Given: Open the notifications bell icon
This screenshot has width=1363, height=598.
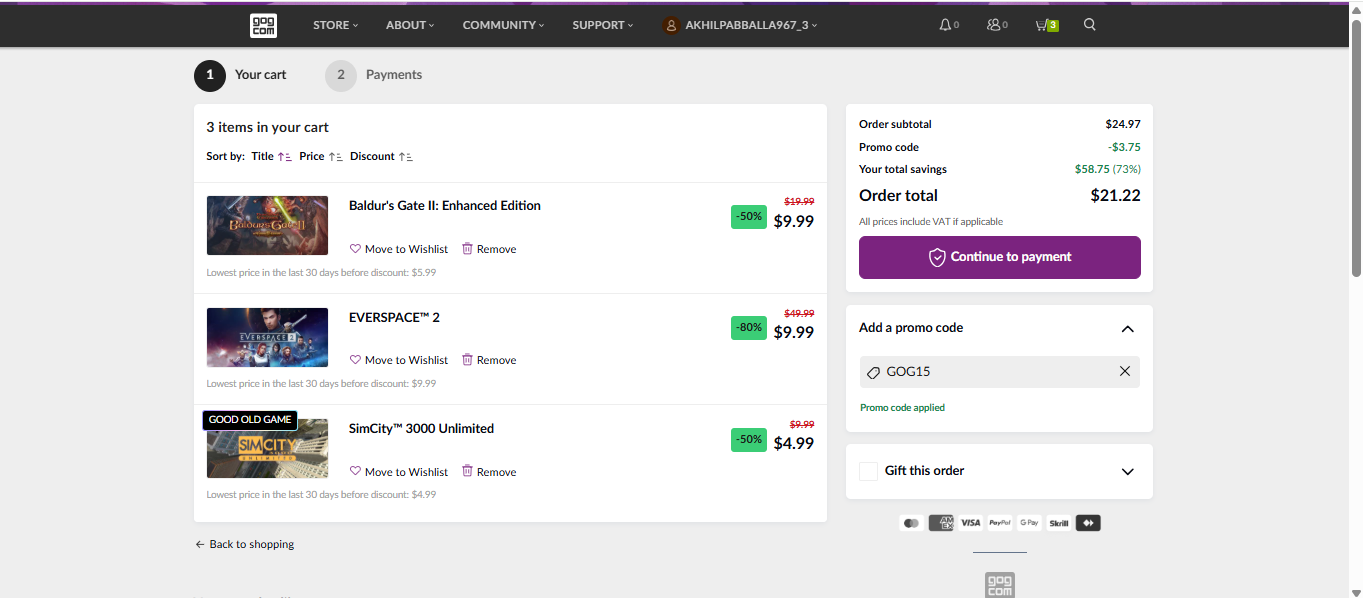Looking at the screenshot, I should pyautogui.click(x=945, y=25).
